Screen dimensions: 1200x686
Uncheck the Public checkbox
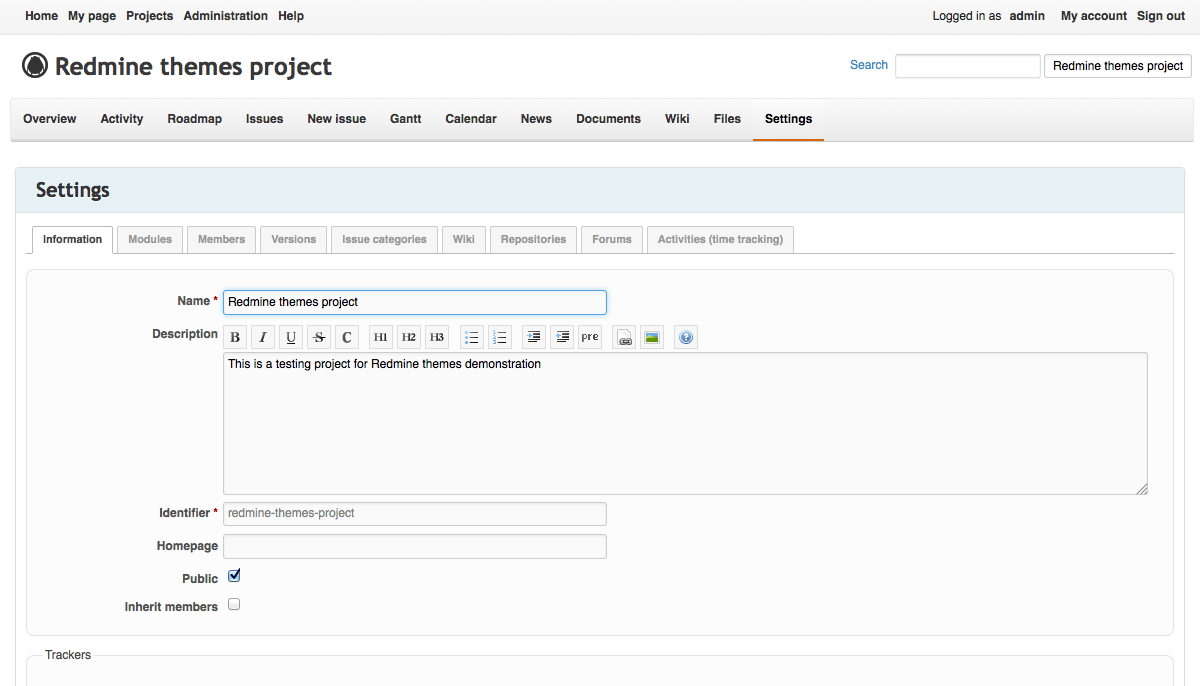[234, 576]
